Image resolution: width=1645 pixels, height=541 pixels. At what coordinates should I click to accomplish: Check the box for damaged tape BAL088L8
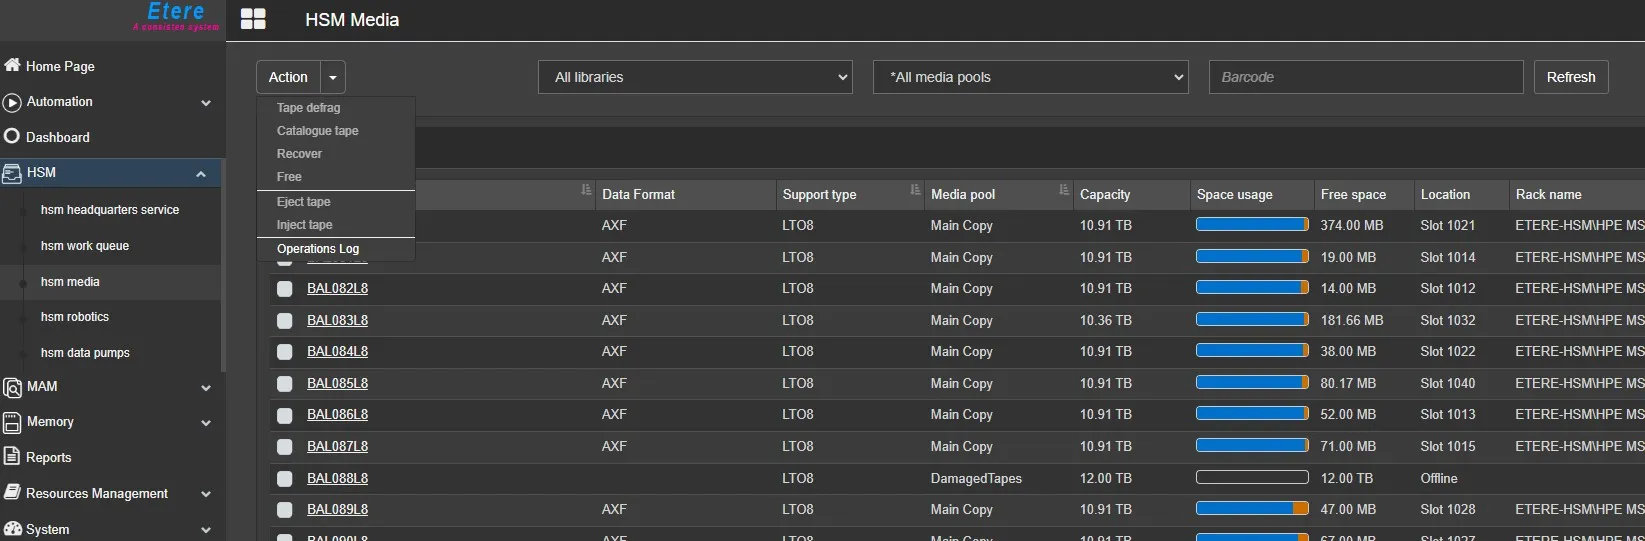[285, 479]
